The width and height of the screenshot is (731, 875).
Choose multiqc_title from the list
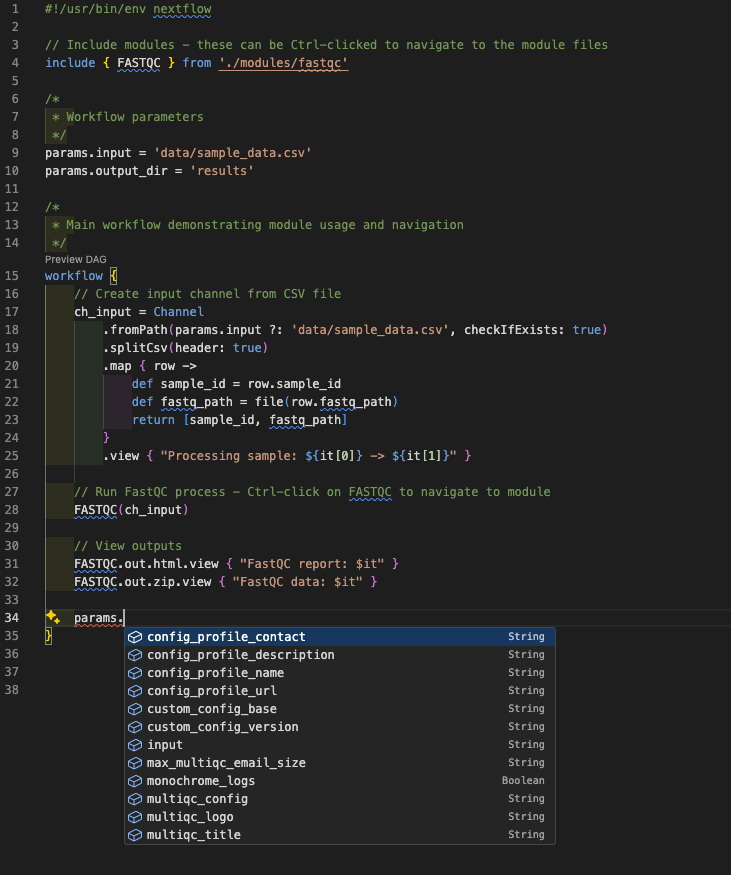[x=340, y=835]
